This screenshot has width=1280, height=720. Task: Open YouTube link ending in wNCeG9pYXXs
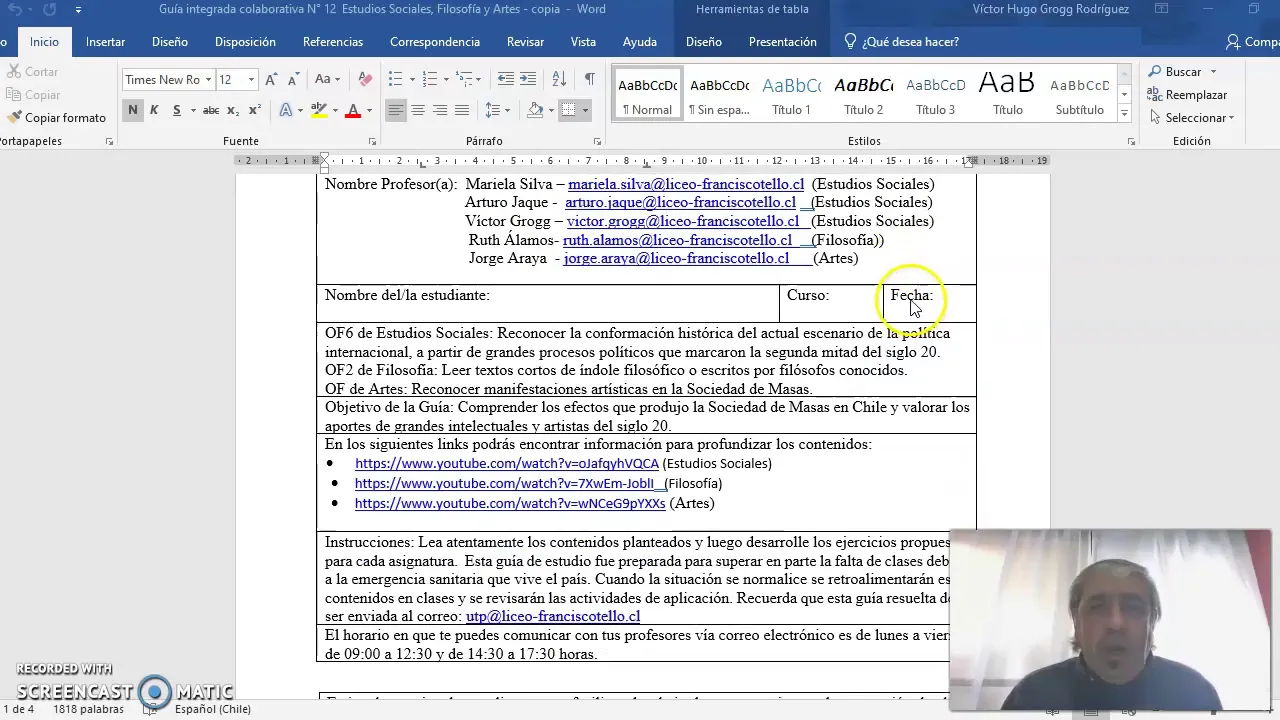pos(510,504)
